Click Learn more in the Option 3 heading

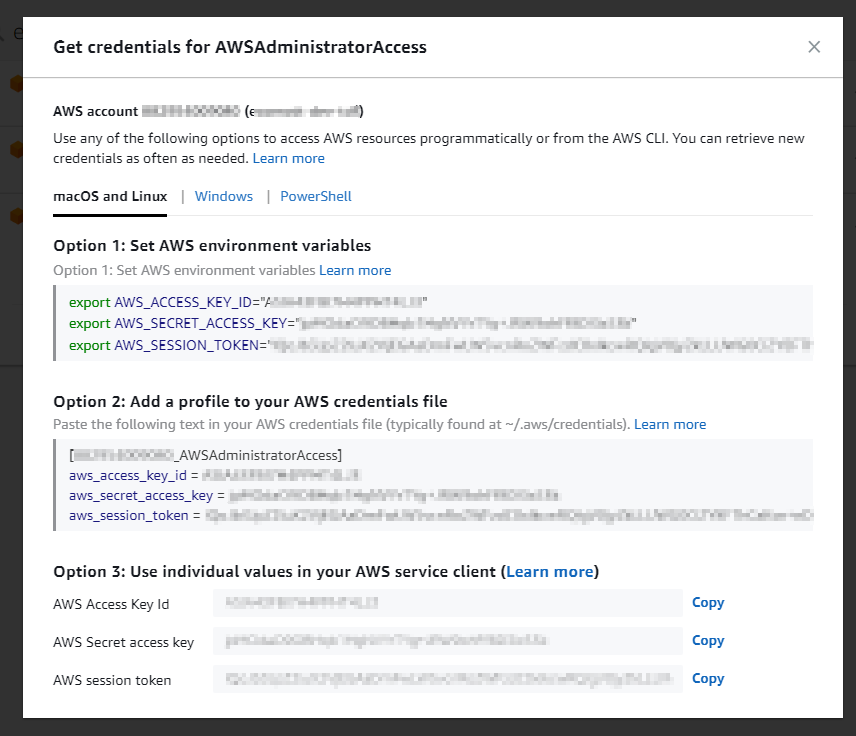coord(550,572)
